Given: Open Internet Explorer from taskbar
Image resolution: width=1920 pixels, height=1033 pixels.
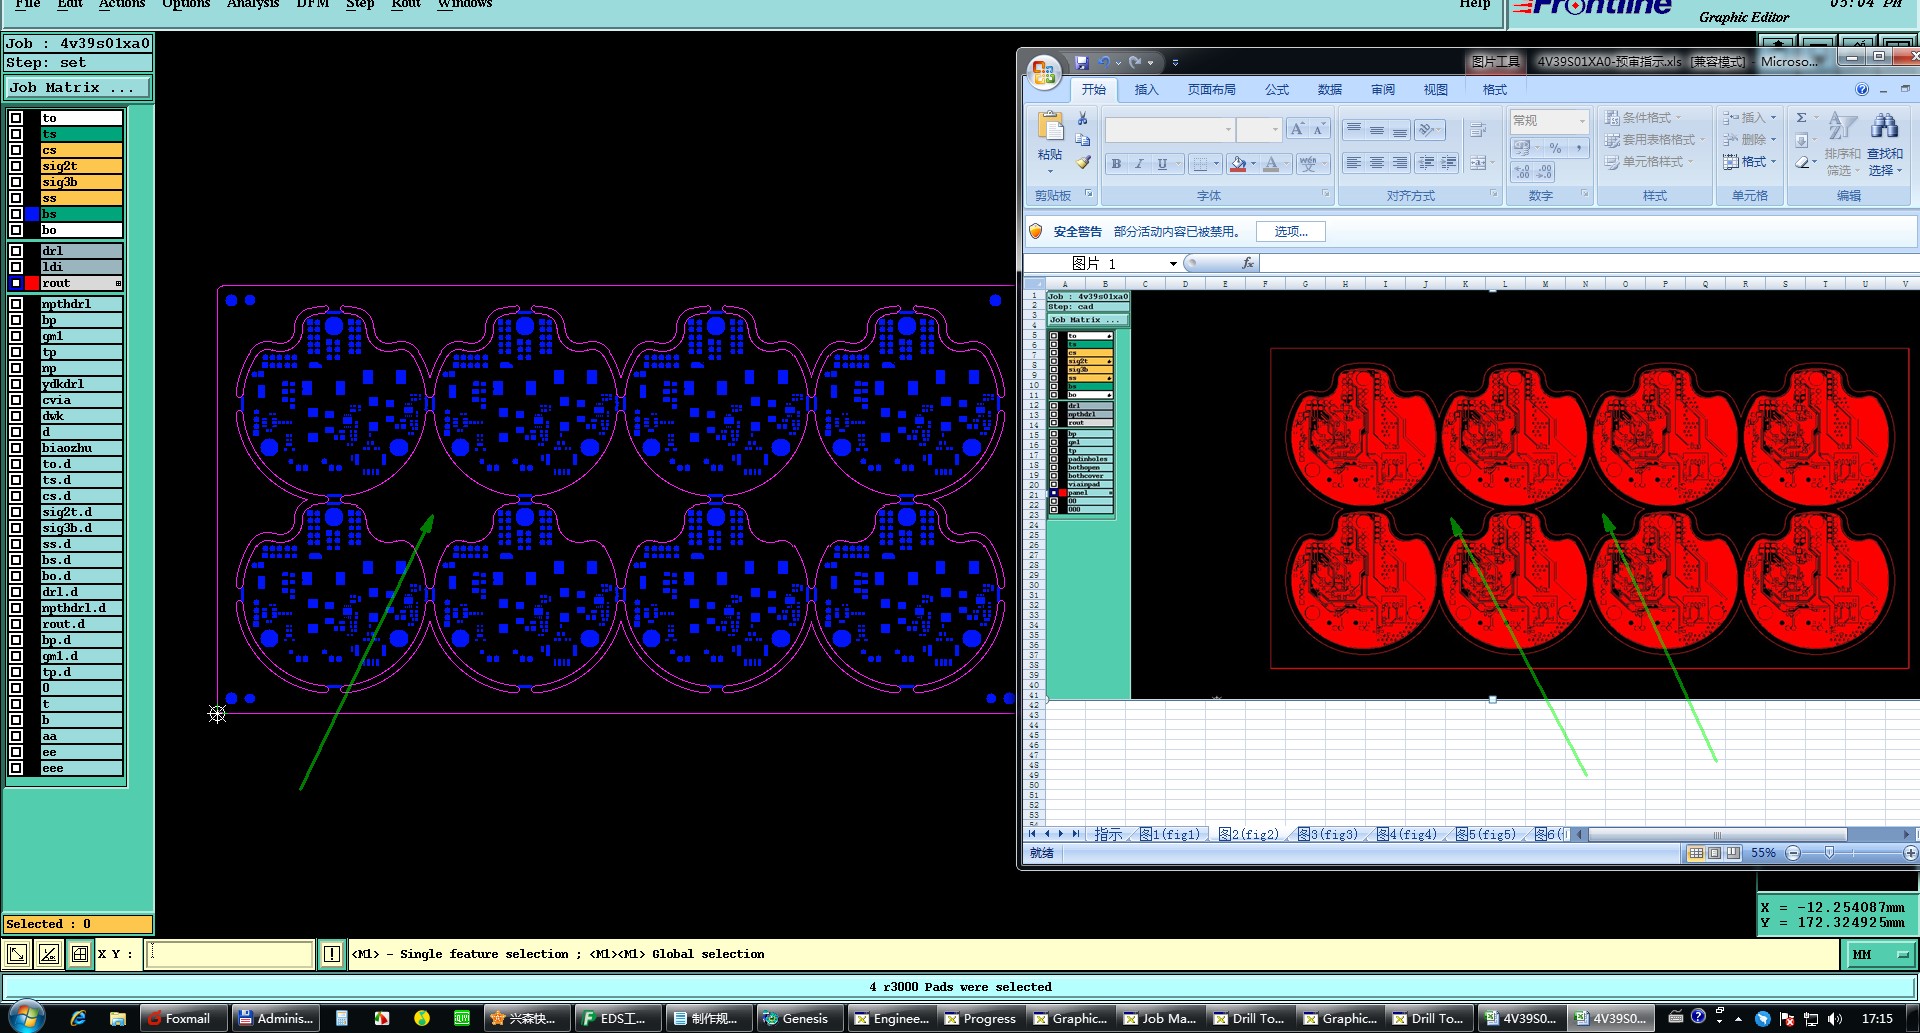Looking at the screenshot, I should pyautogui.click(x=78, y=1018).
